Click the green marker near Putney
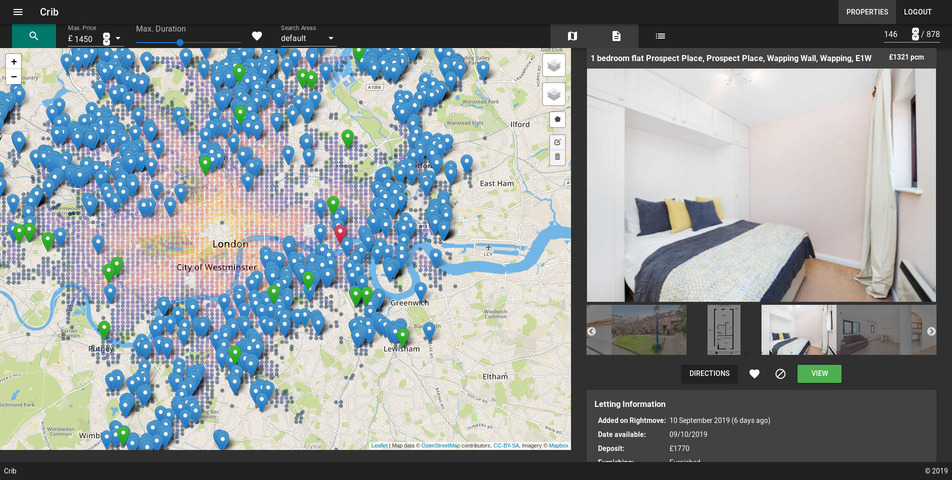This screenshot has height=480, width=952. pyautogui.click(x=104, y=330)
